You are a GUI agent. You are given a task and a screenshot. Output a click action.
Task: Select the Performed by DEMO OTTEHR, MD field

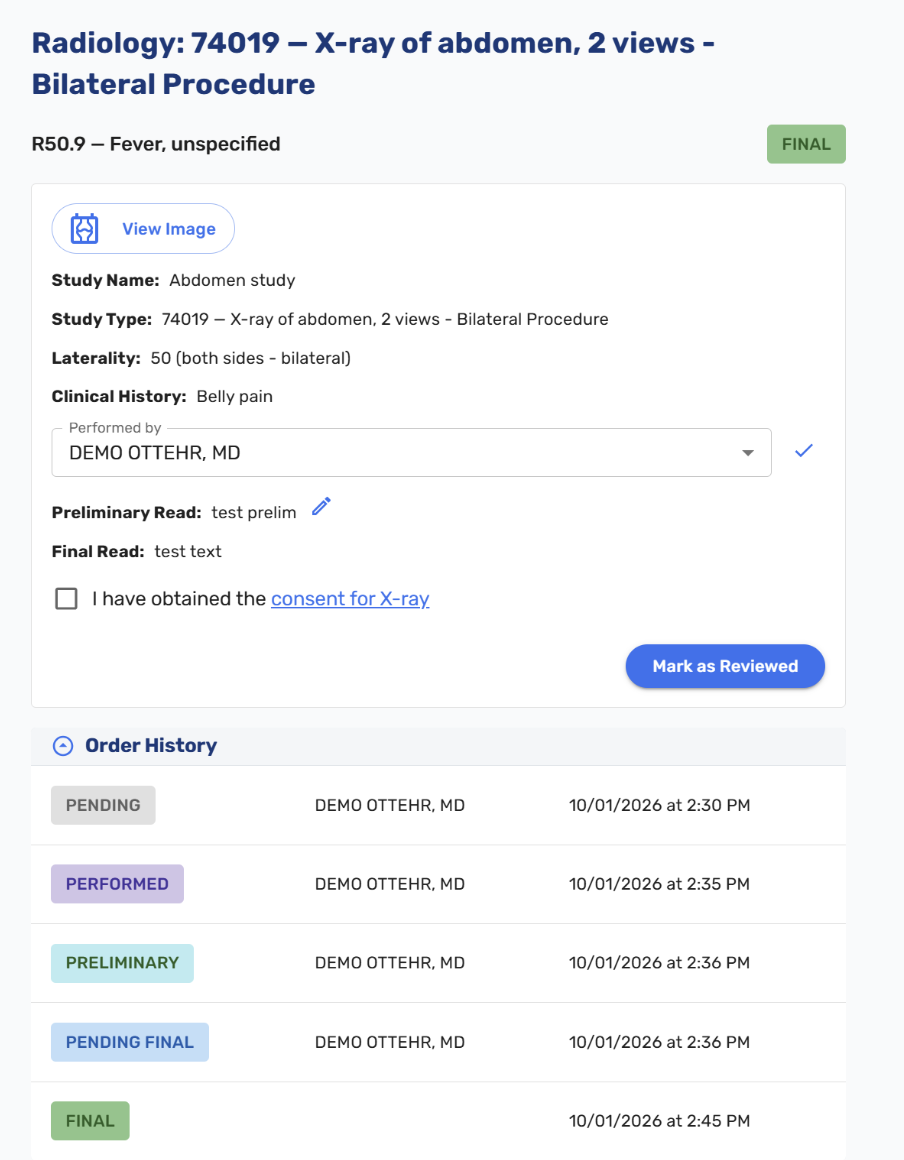click(x=411, y=452)
